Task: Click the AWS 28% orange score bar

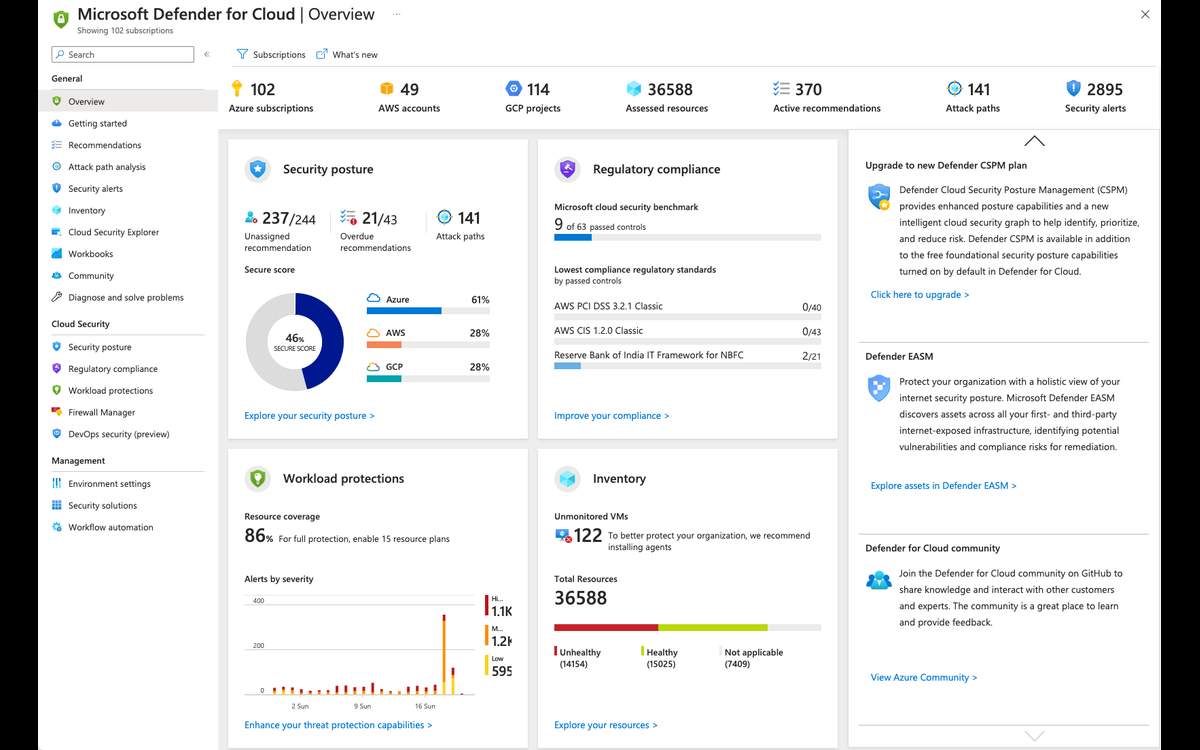Action: [428, 344]
